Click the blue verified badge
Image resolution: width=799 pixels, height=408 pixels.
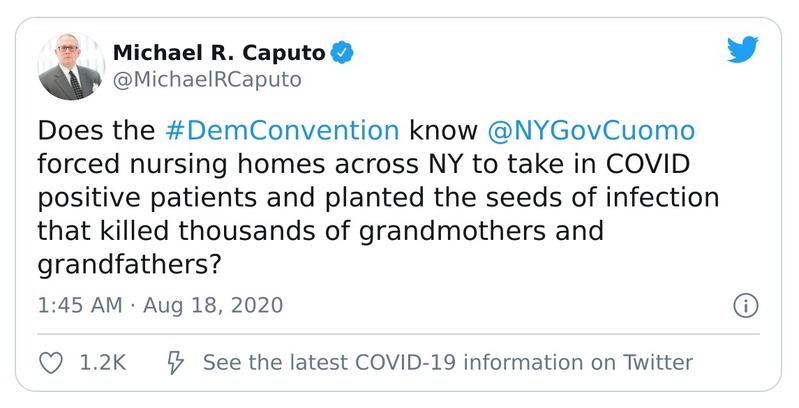click(342, 52)
